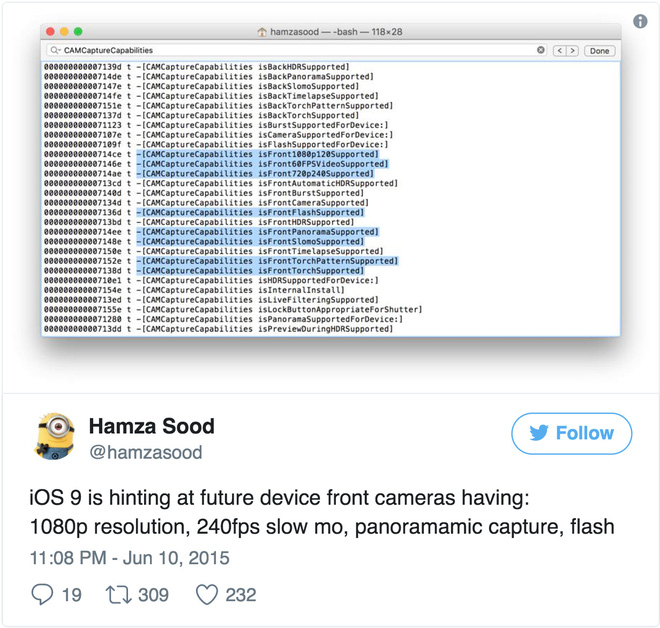Open the Minion profile avatar
The height and width of the screenshot is (628, 660).
point(55,436)
